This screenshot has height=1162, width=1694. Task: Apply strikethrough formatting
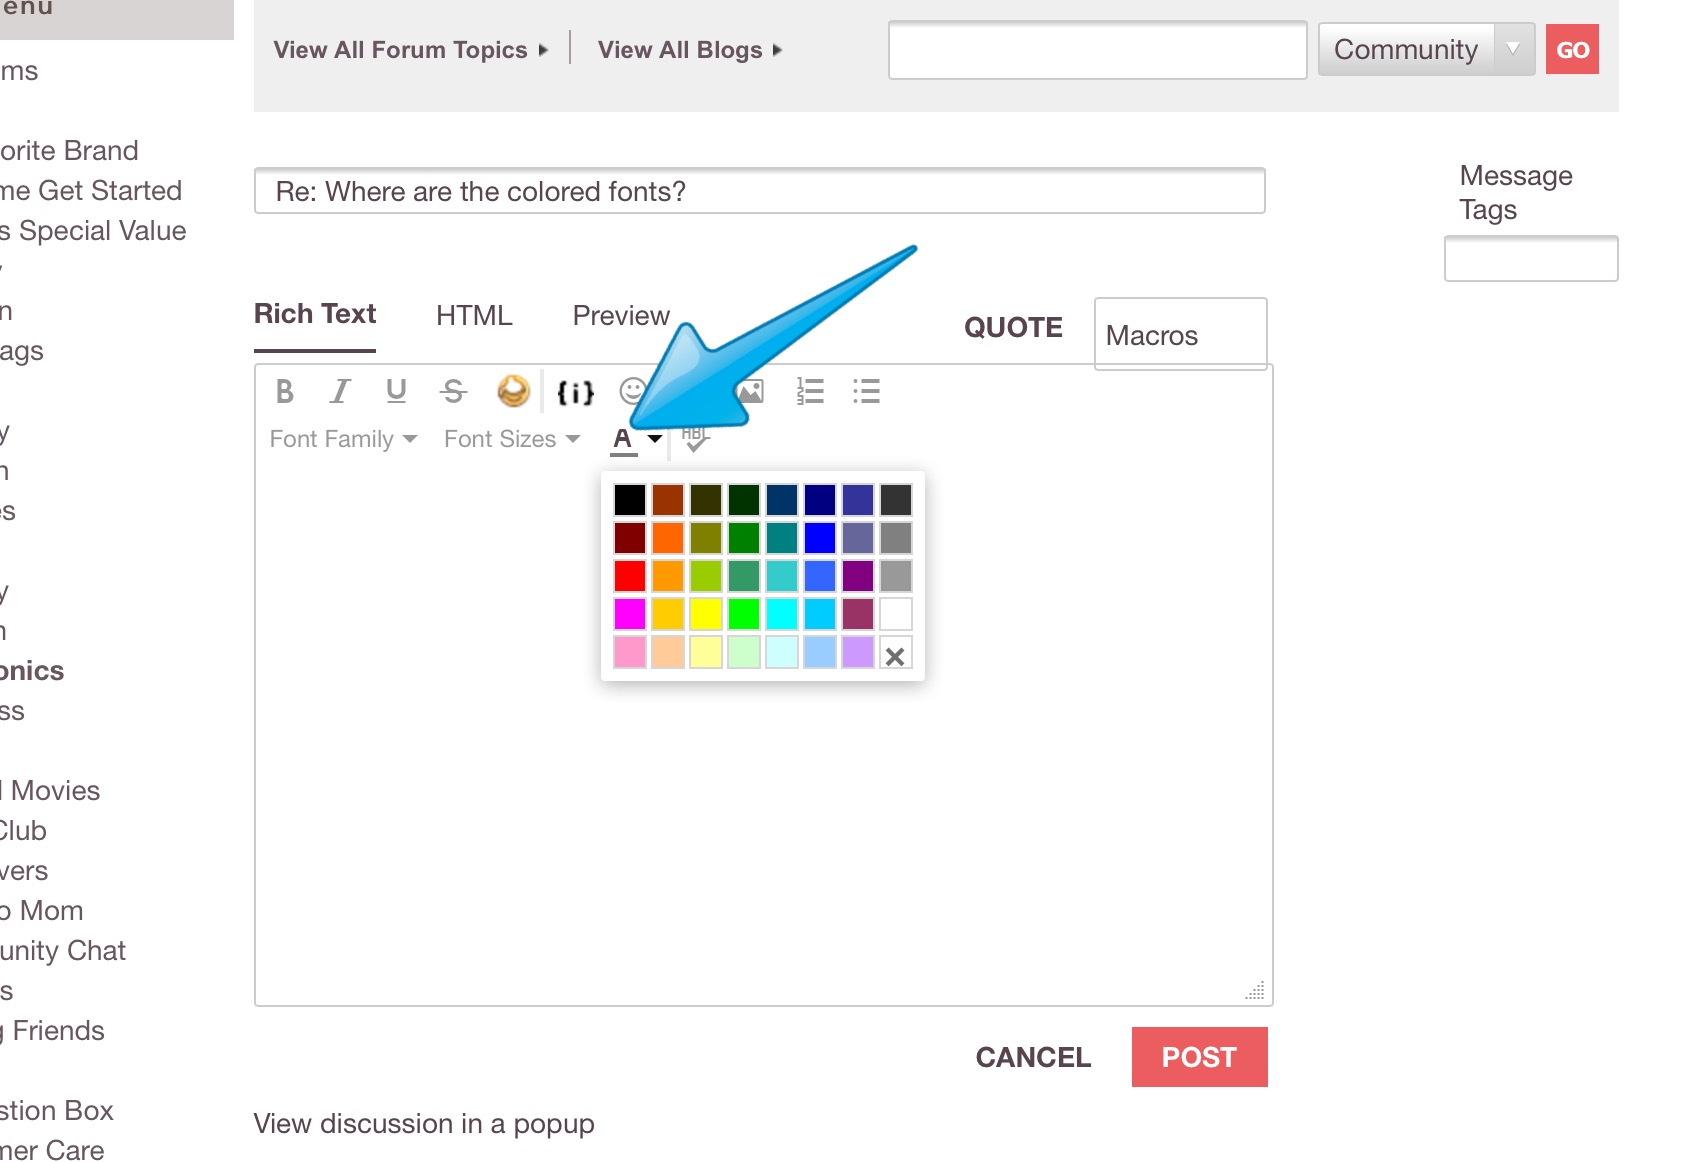[x=453, y=391]
